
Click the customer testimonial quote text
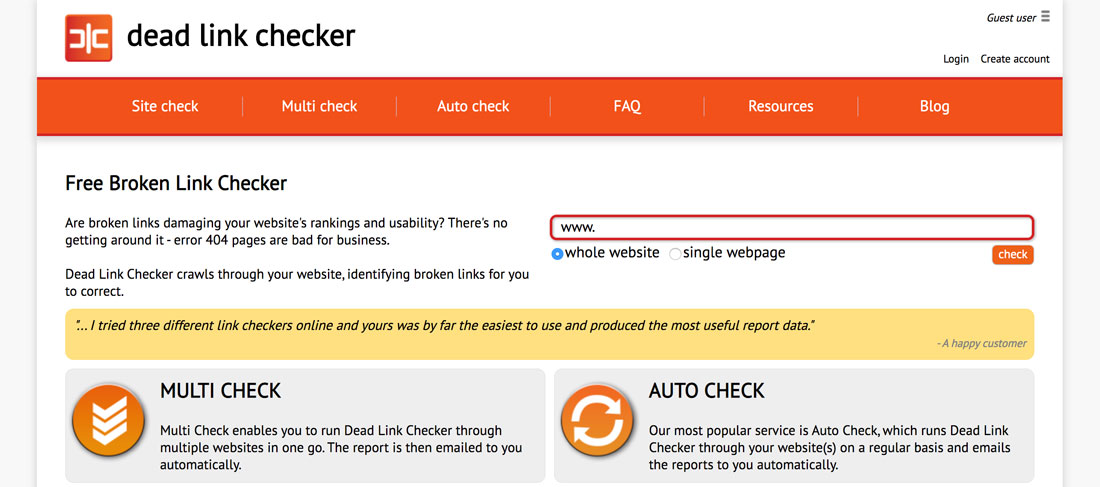point(445,326)
